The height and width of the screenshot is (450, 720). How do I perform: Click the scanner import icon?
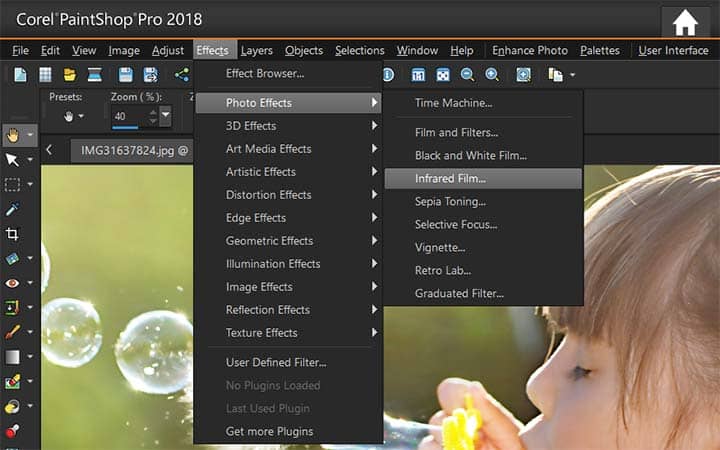[95, 74]
